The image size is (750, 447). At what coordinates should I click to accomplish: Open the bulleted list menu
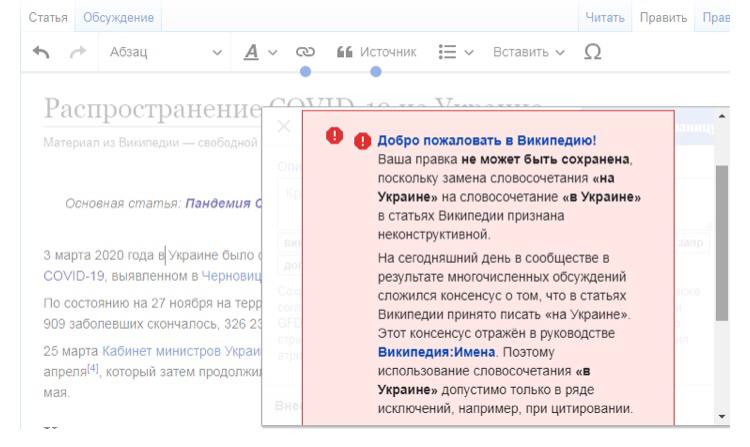click(x=456, y=52)
